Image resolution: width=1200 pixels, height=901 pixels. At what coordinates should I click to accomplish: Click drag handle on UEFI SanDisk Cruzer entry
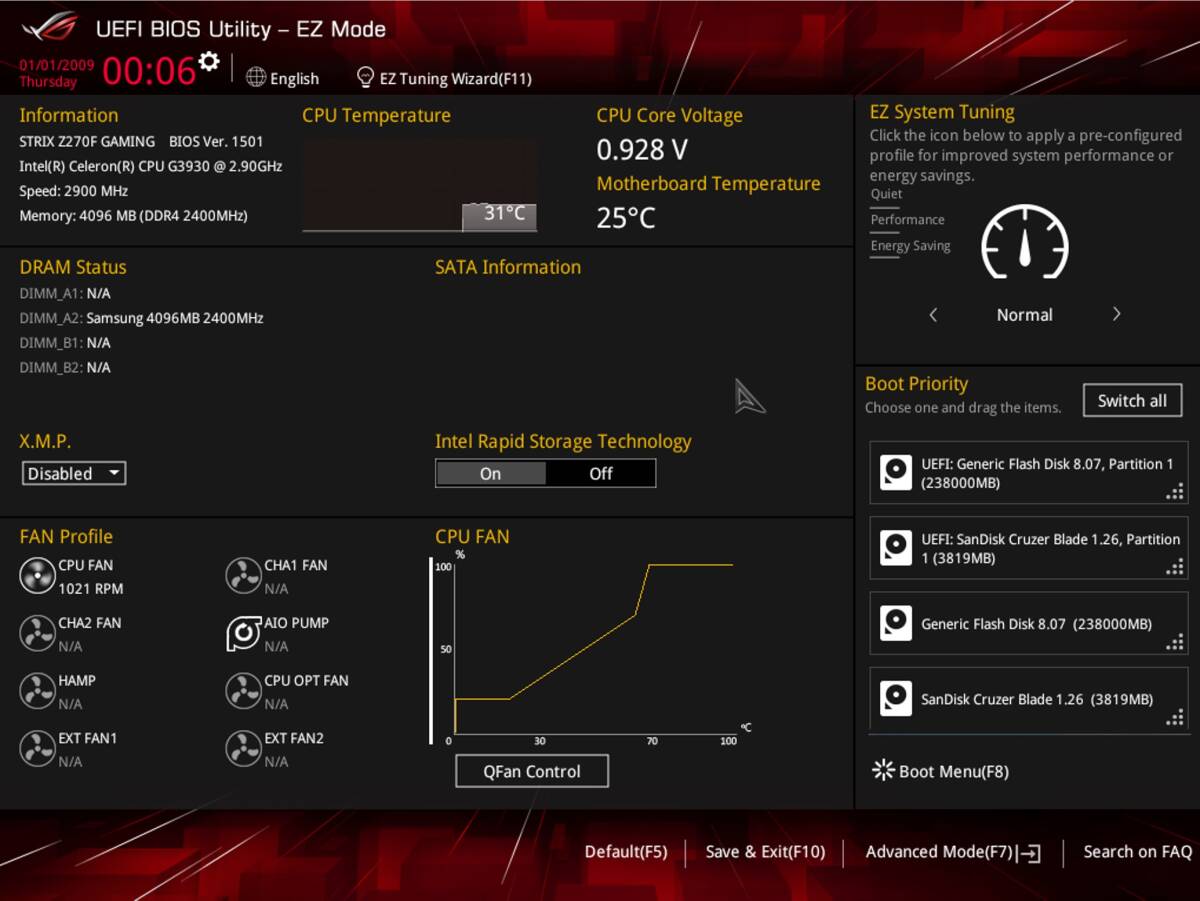tap(1175, 567)
